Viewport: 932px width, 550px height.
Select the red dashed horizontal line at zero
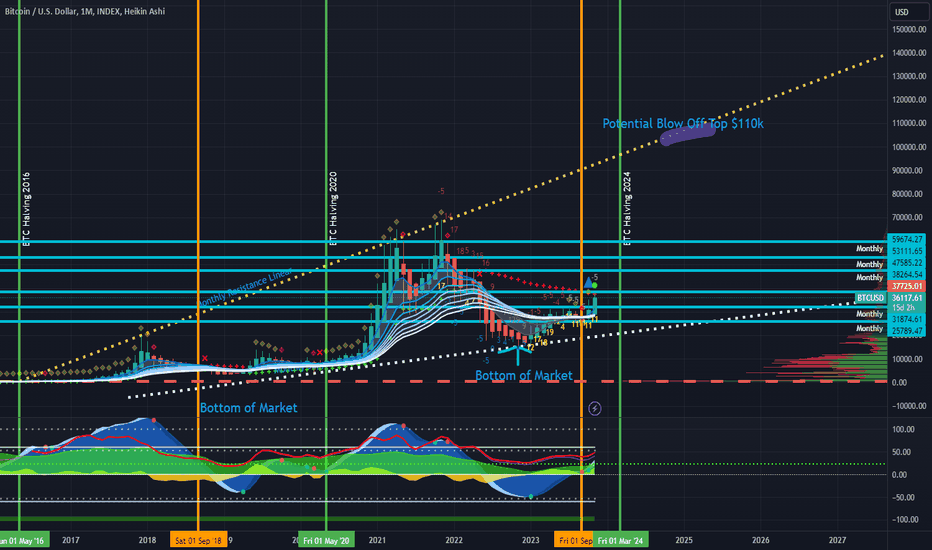(443, 381)
